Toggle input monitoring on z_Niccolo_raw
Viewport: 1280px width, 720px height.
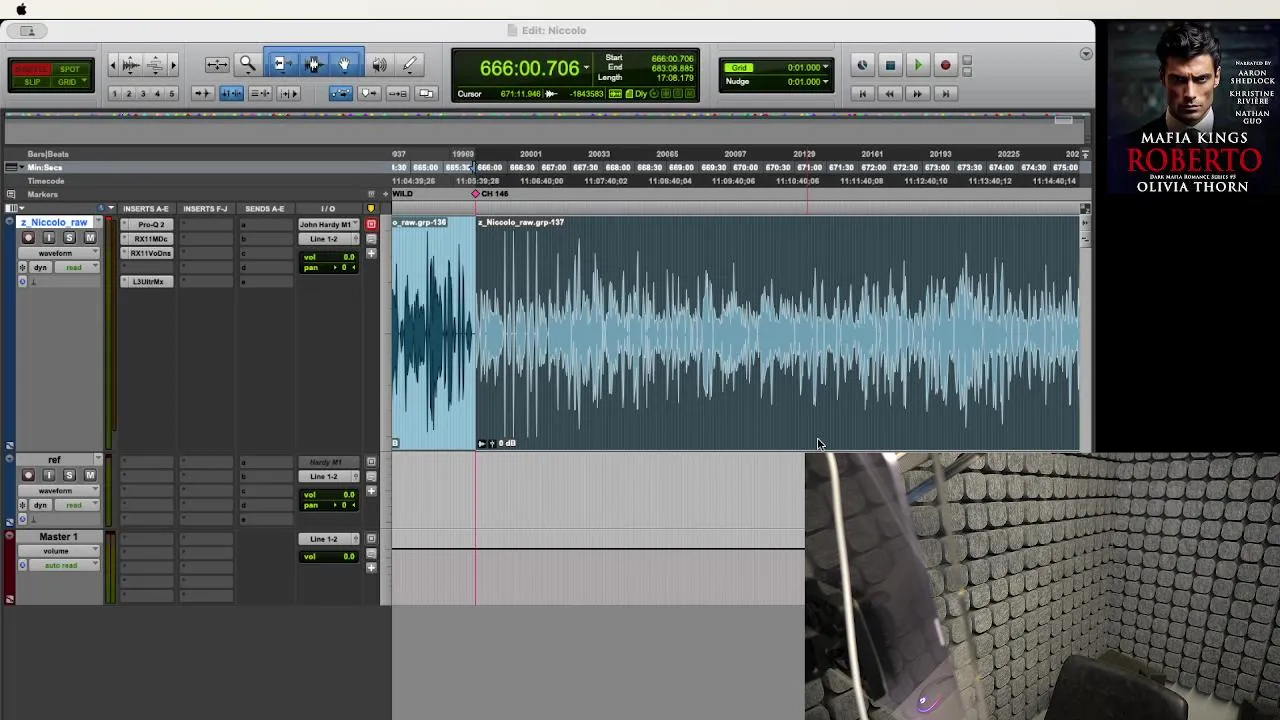coord(49,238)
